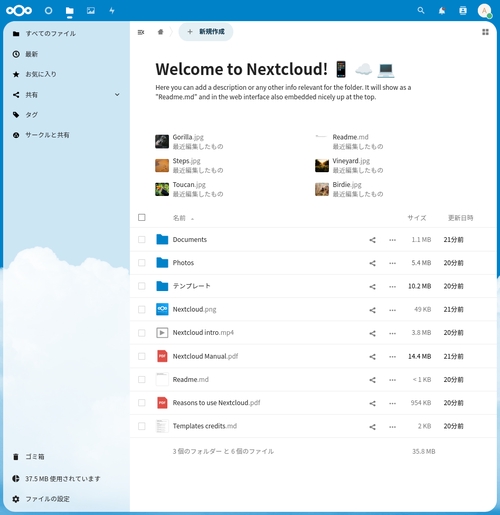
Task: Open the contacts menu icon
Action: 463,11
